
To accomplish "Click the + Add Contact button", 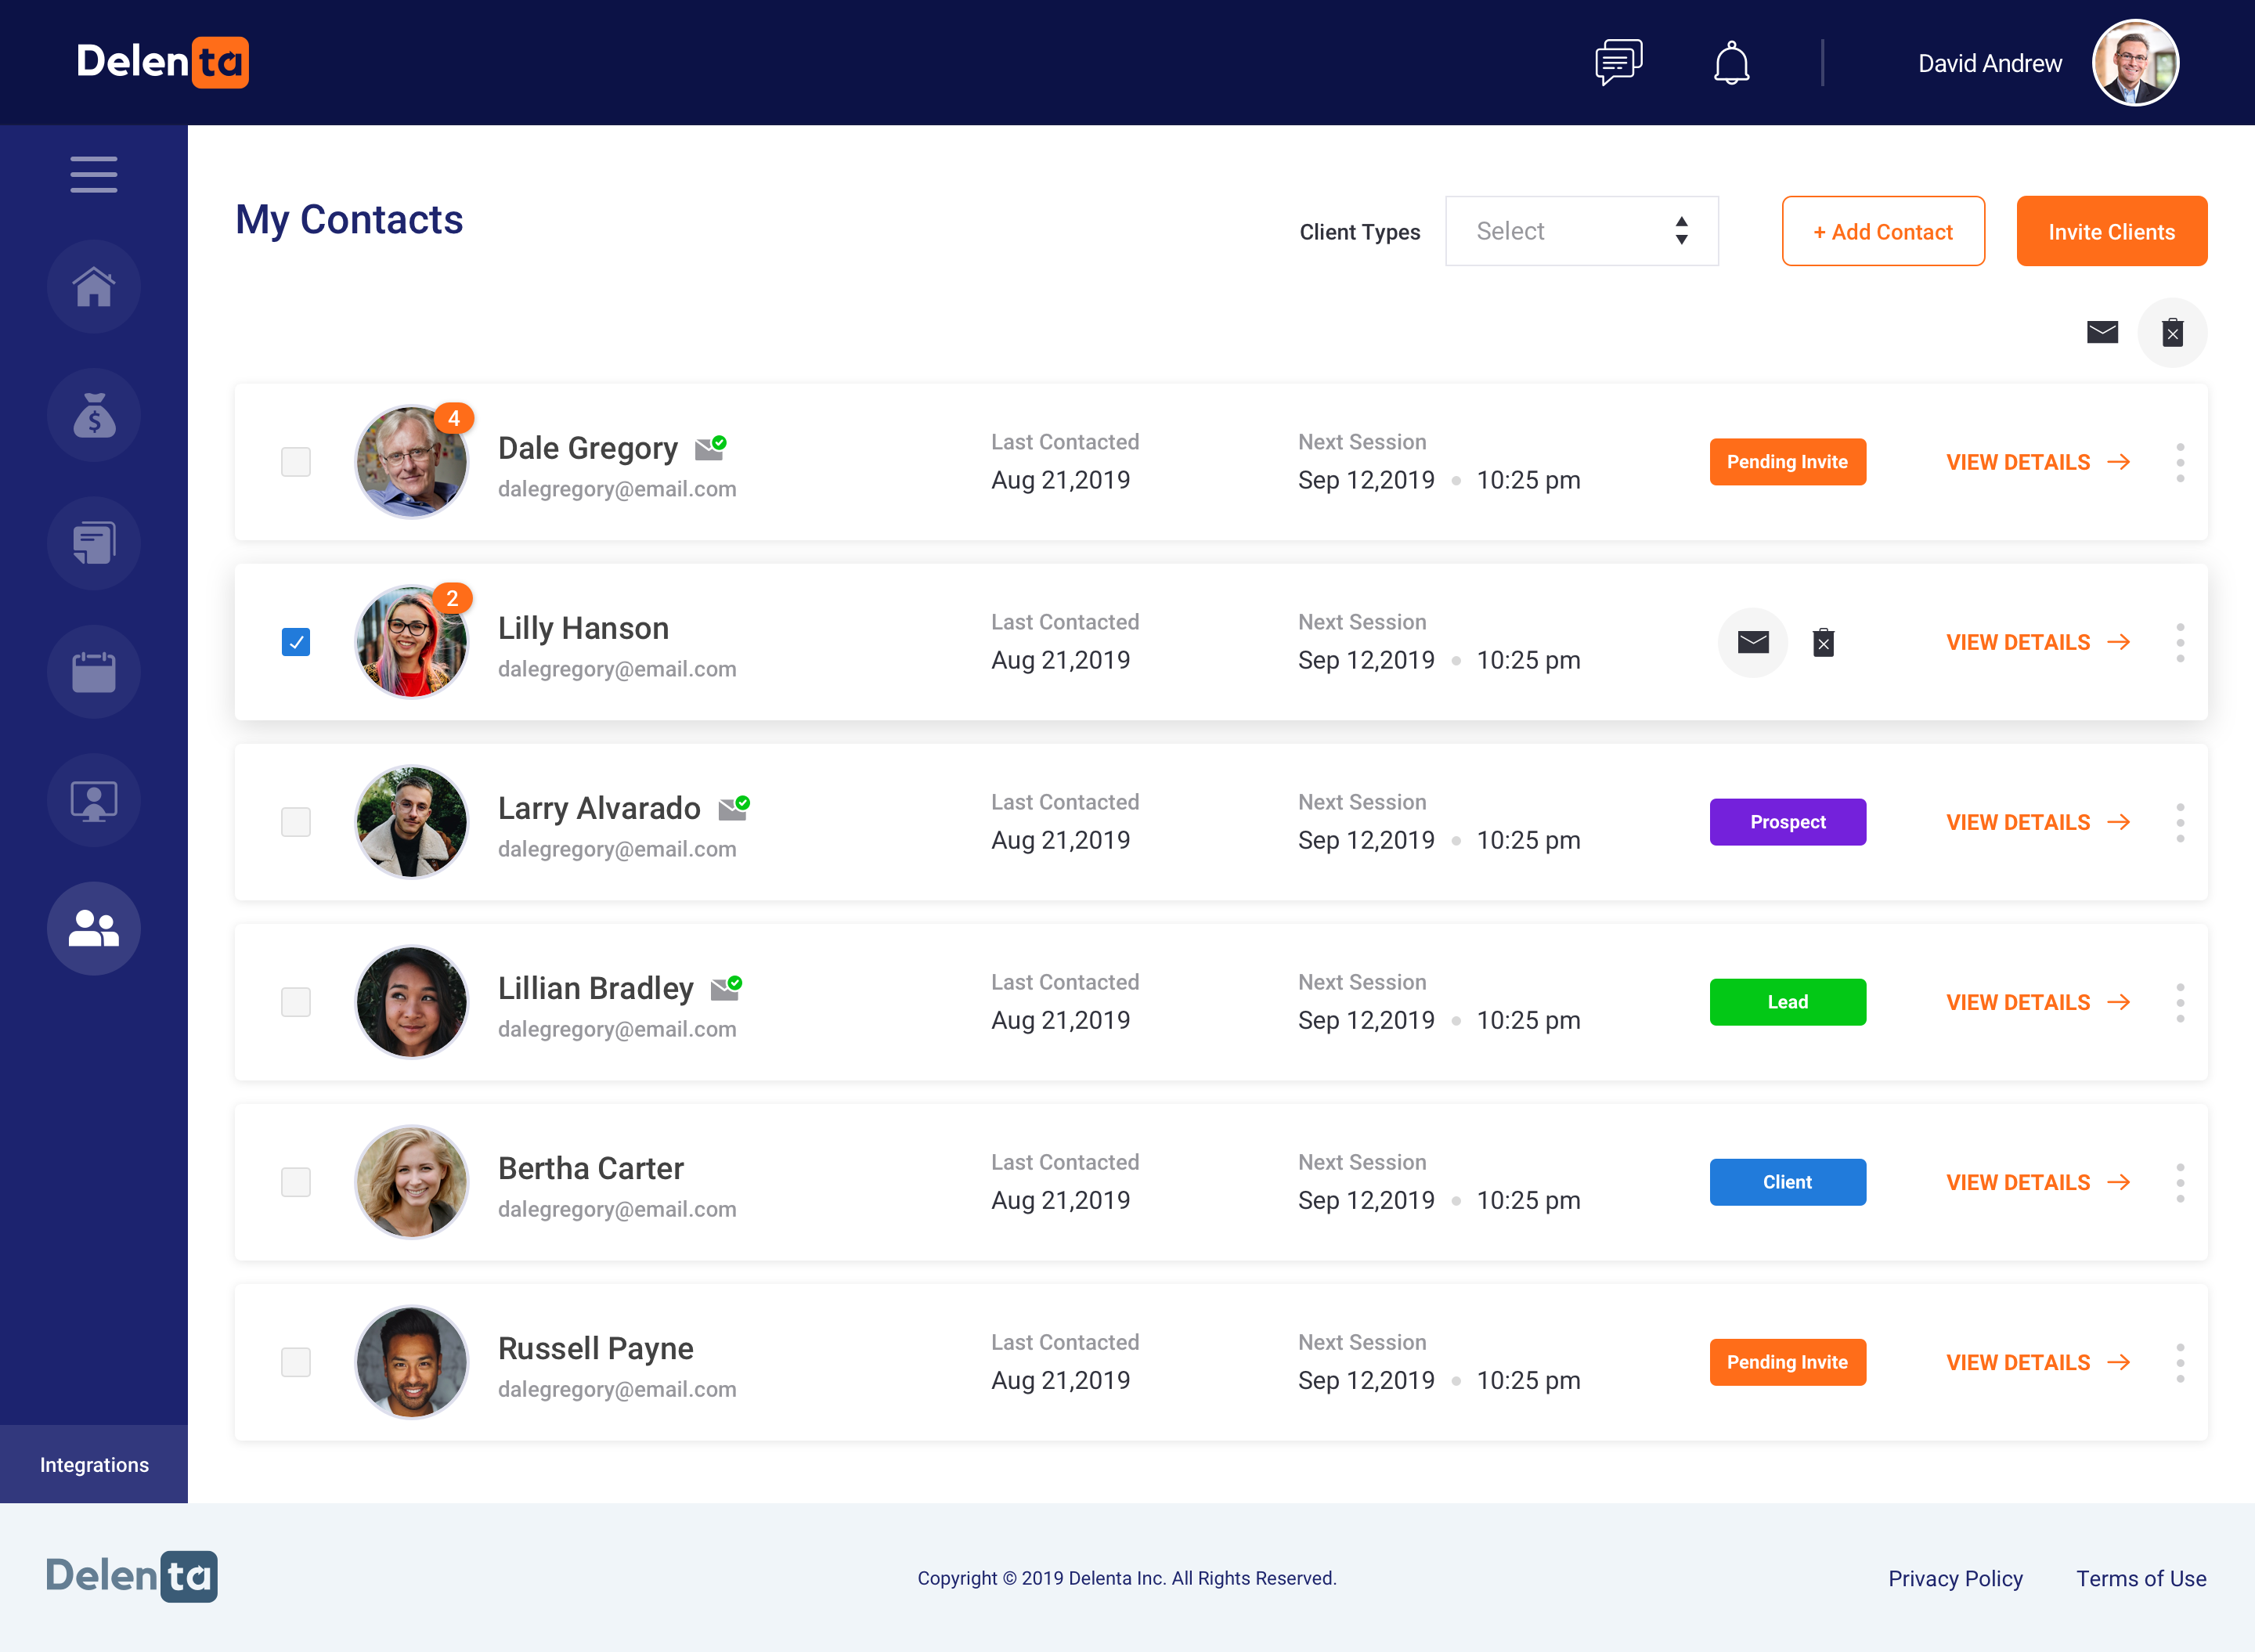I will (x=1882, y=231).
